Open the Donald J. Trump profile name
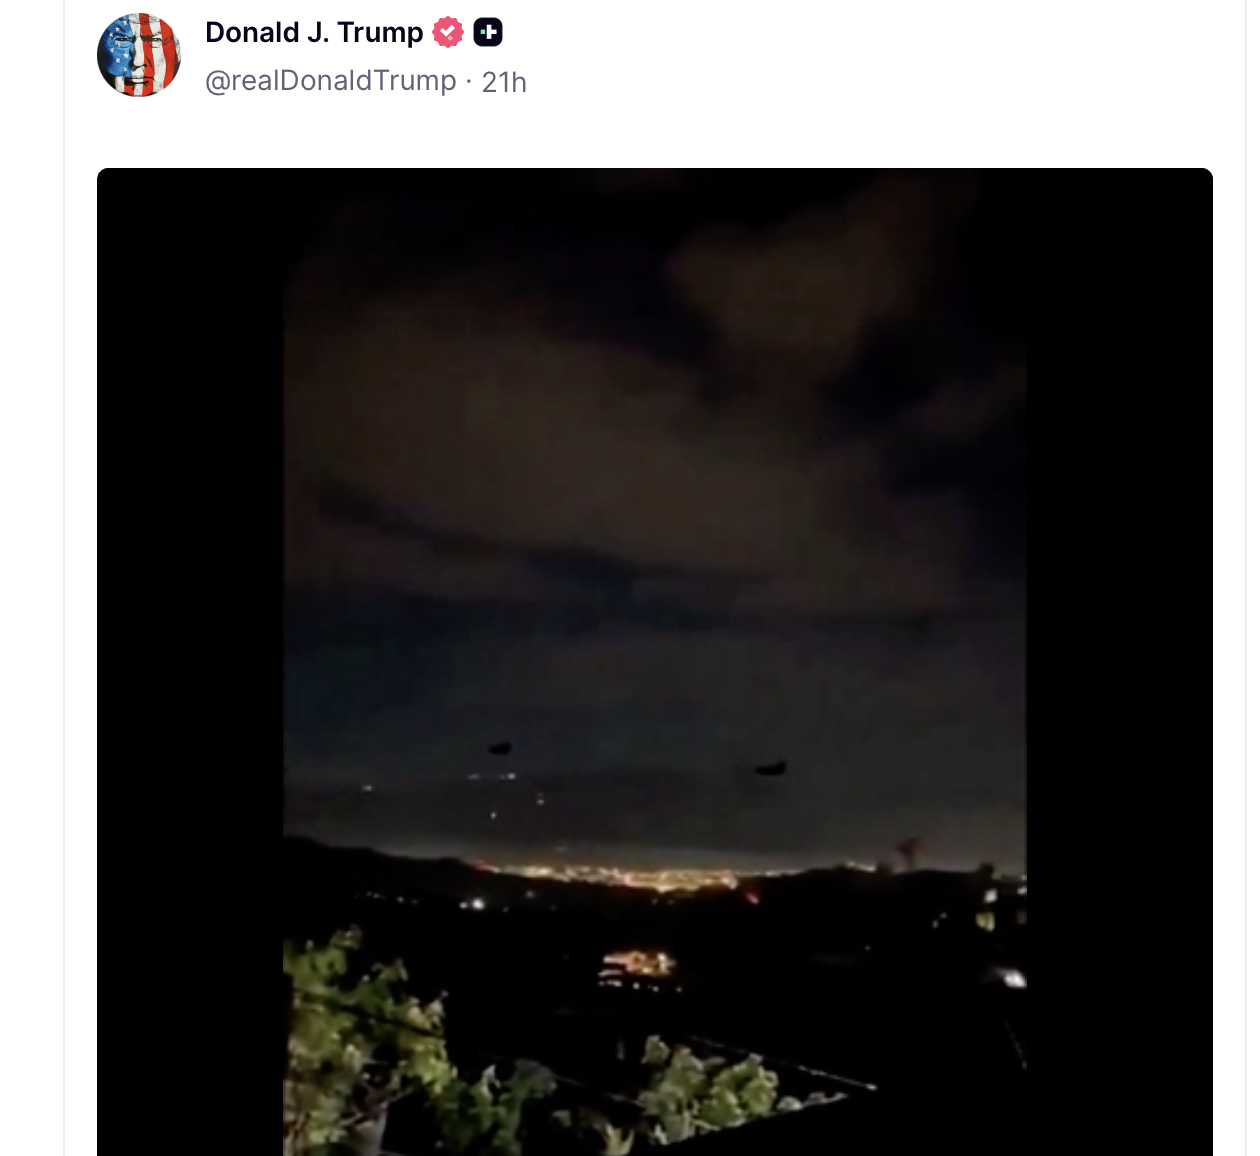This screenshot has width=1260, height=1156. [314, 33]
